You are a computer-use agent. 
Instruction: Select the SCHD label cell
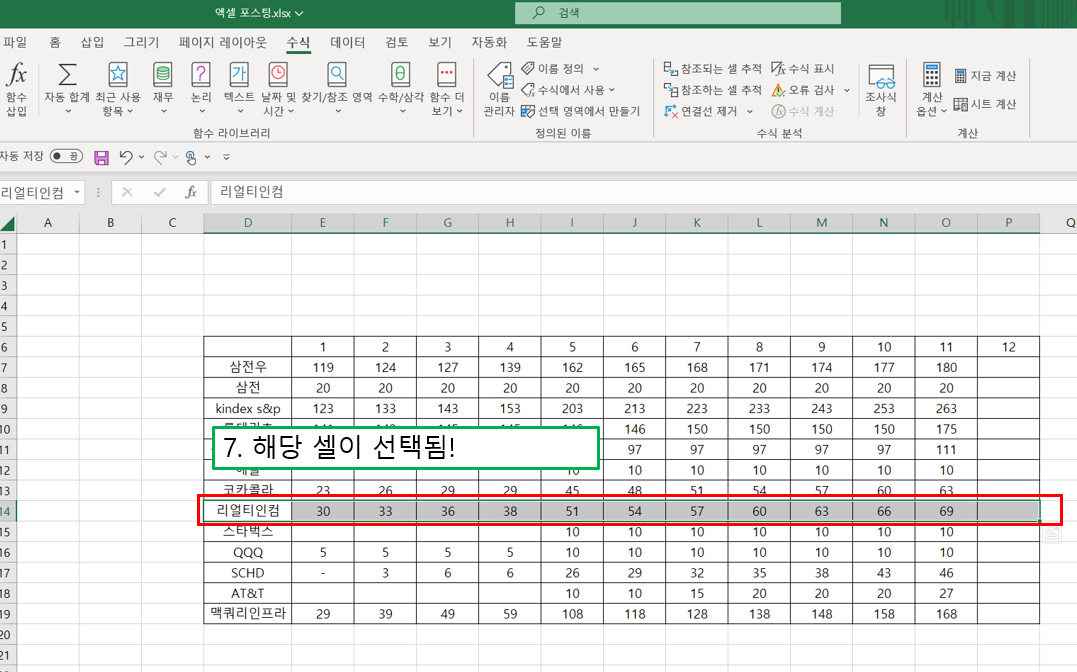pyautogui.click(x=248, y=572)
